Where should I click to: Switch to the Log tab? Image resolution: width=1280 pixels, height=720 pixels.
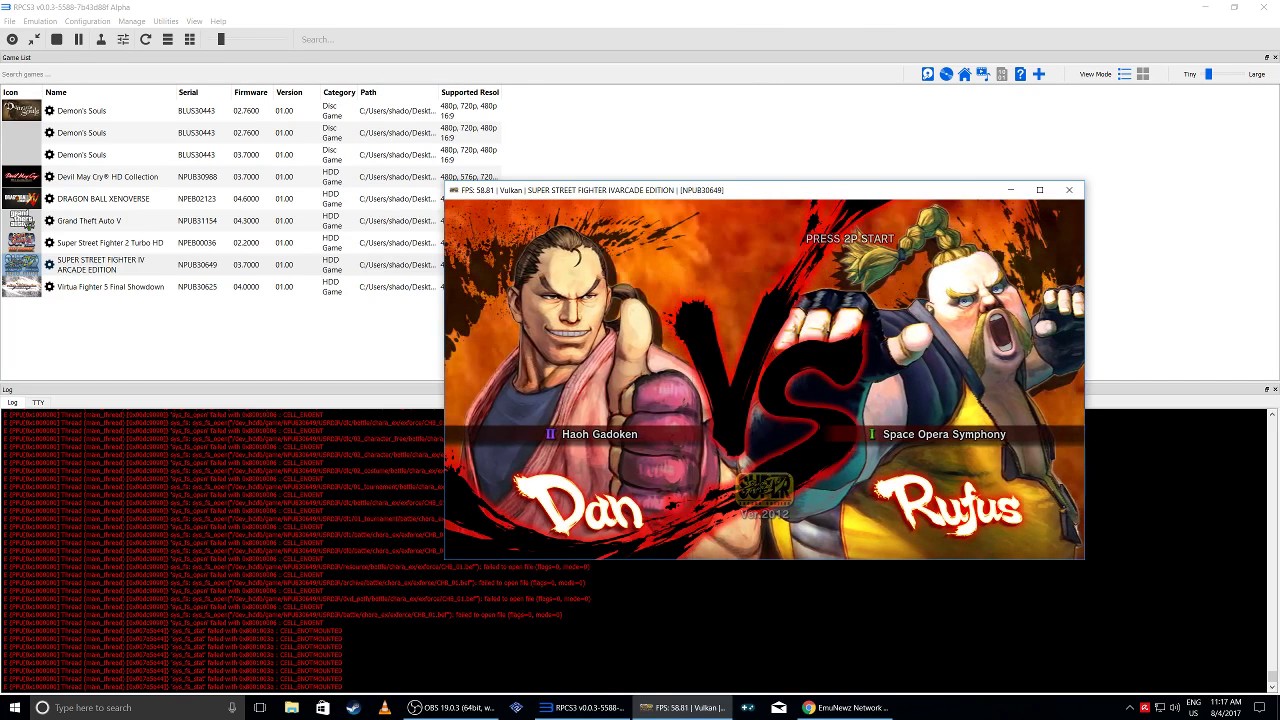pyautogui.click(x=12, y=402)
